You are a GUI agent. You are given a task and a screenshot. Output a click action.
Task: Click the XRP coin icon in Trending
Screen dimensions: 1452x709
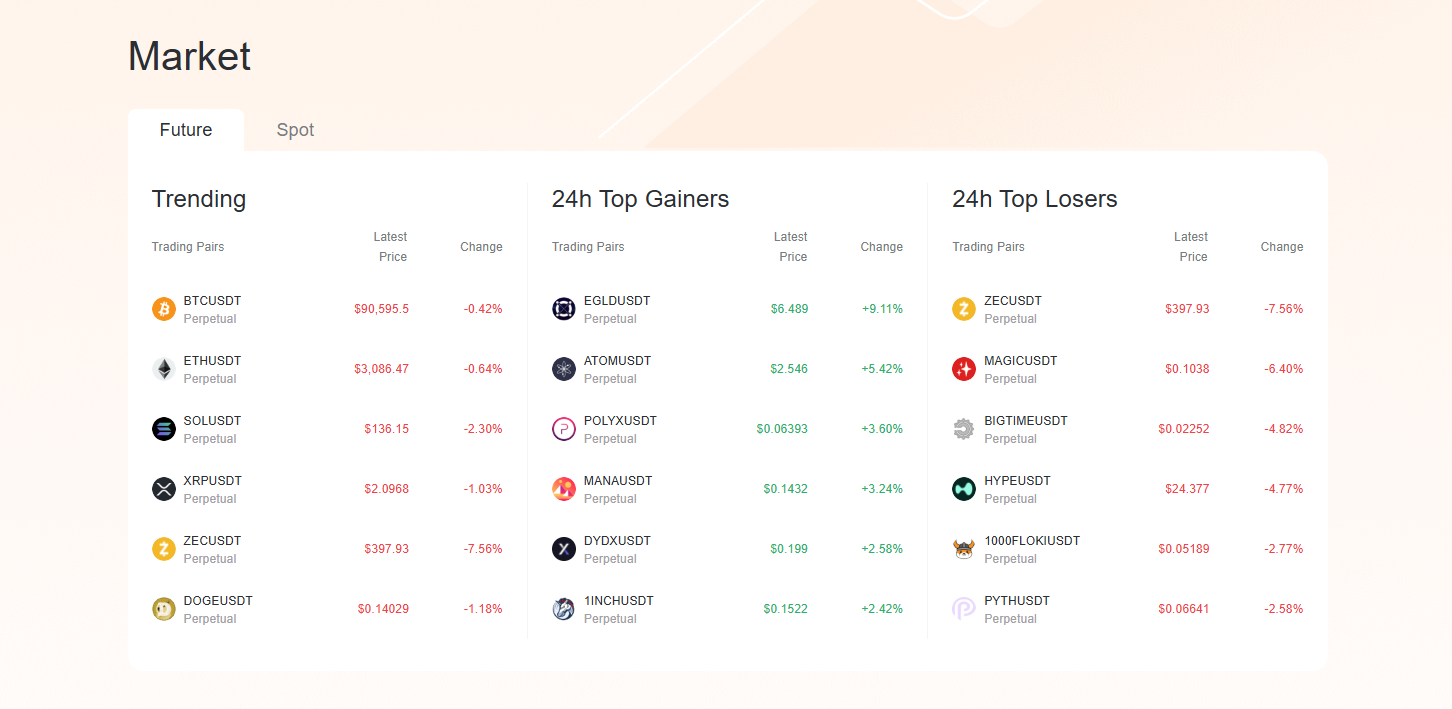coord(164,489)
